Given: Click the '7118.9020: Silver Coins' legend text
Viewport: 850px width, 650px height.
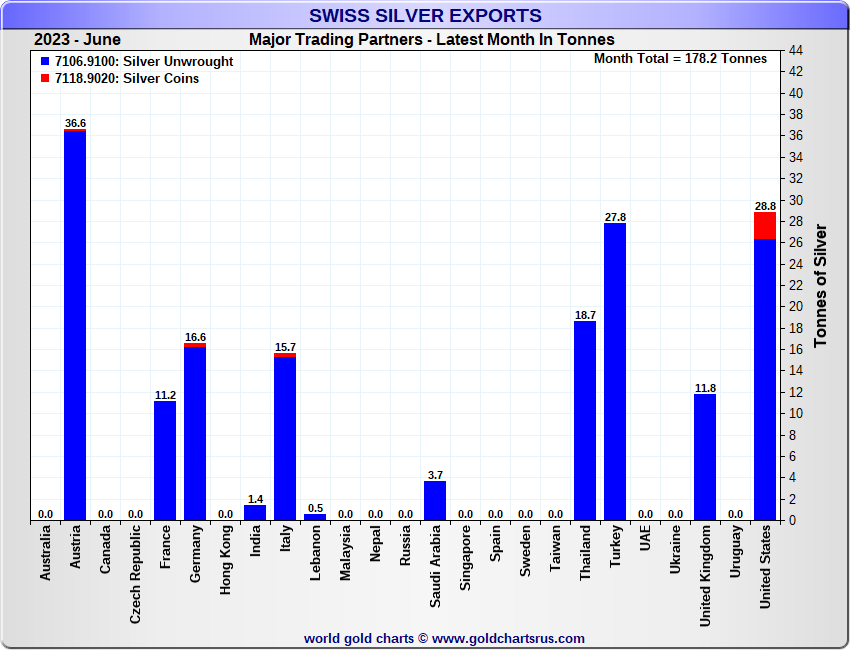Looking at the screenshot, I should (x=127, y=79).
